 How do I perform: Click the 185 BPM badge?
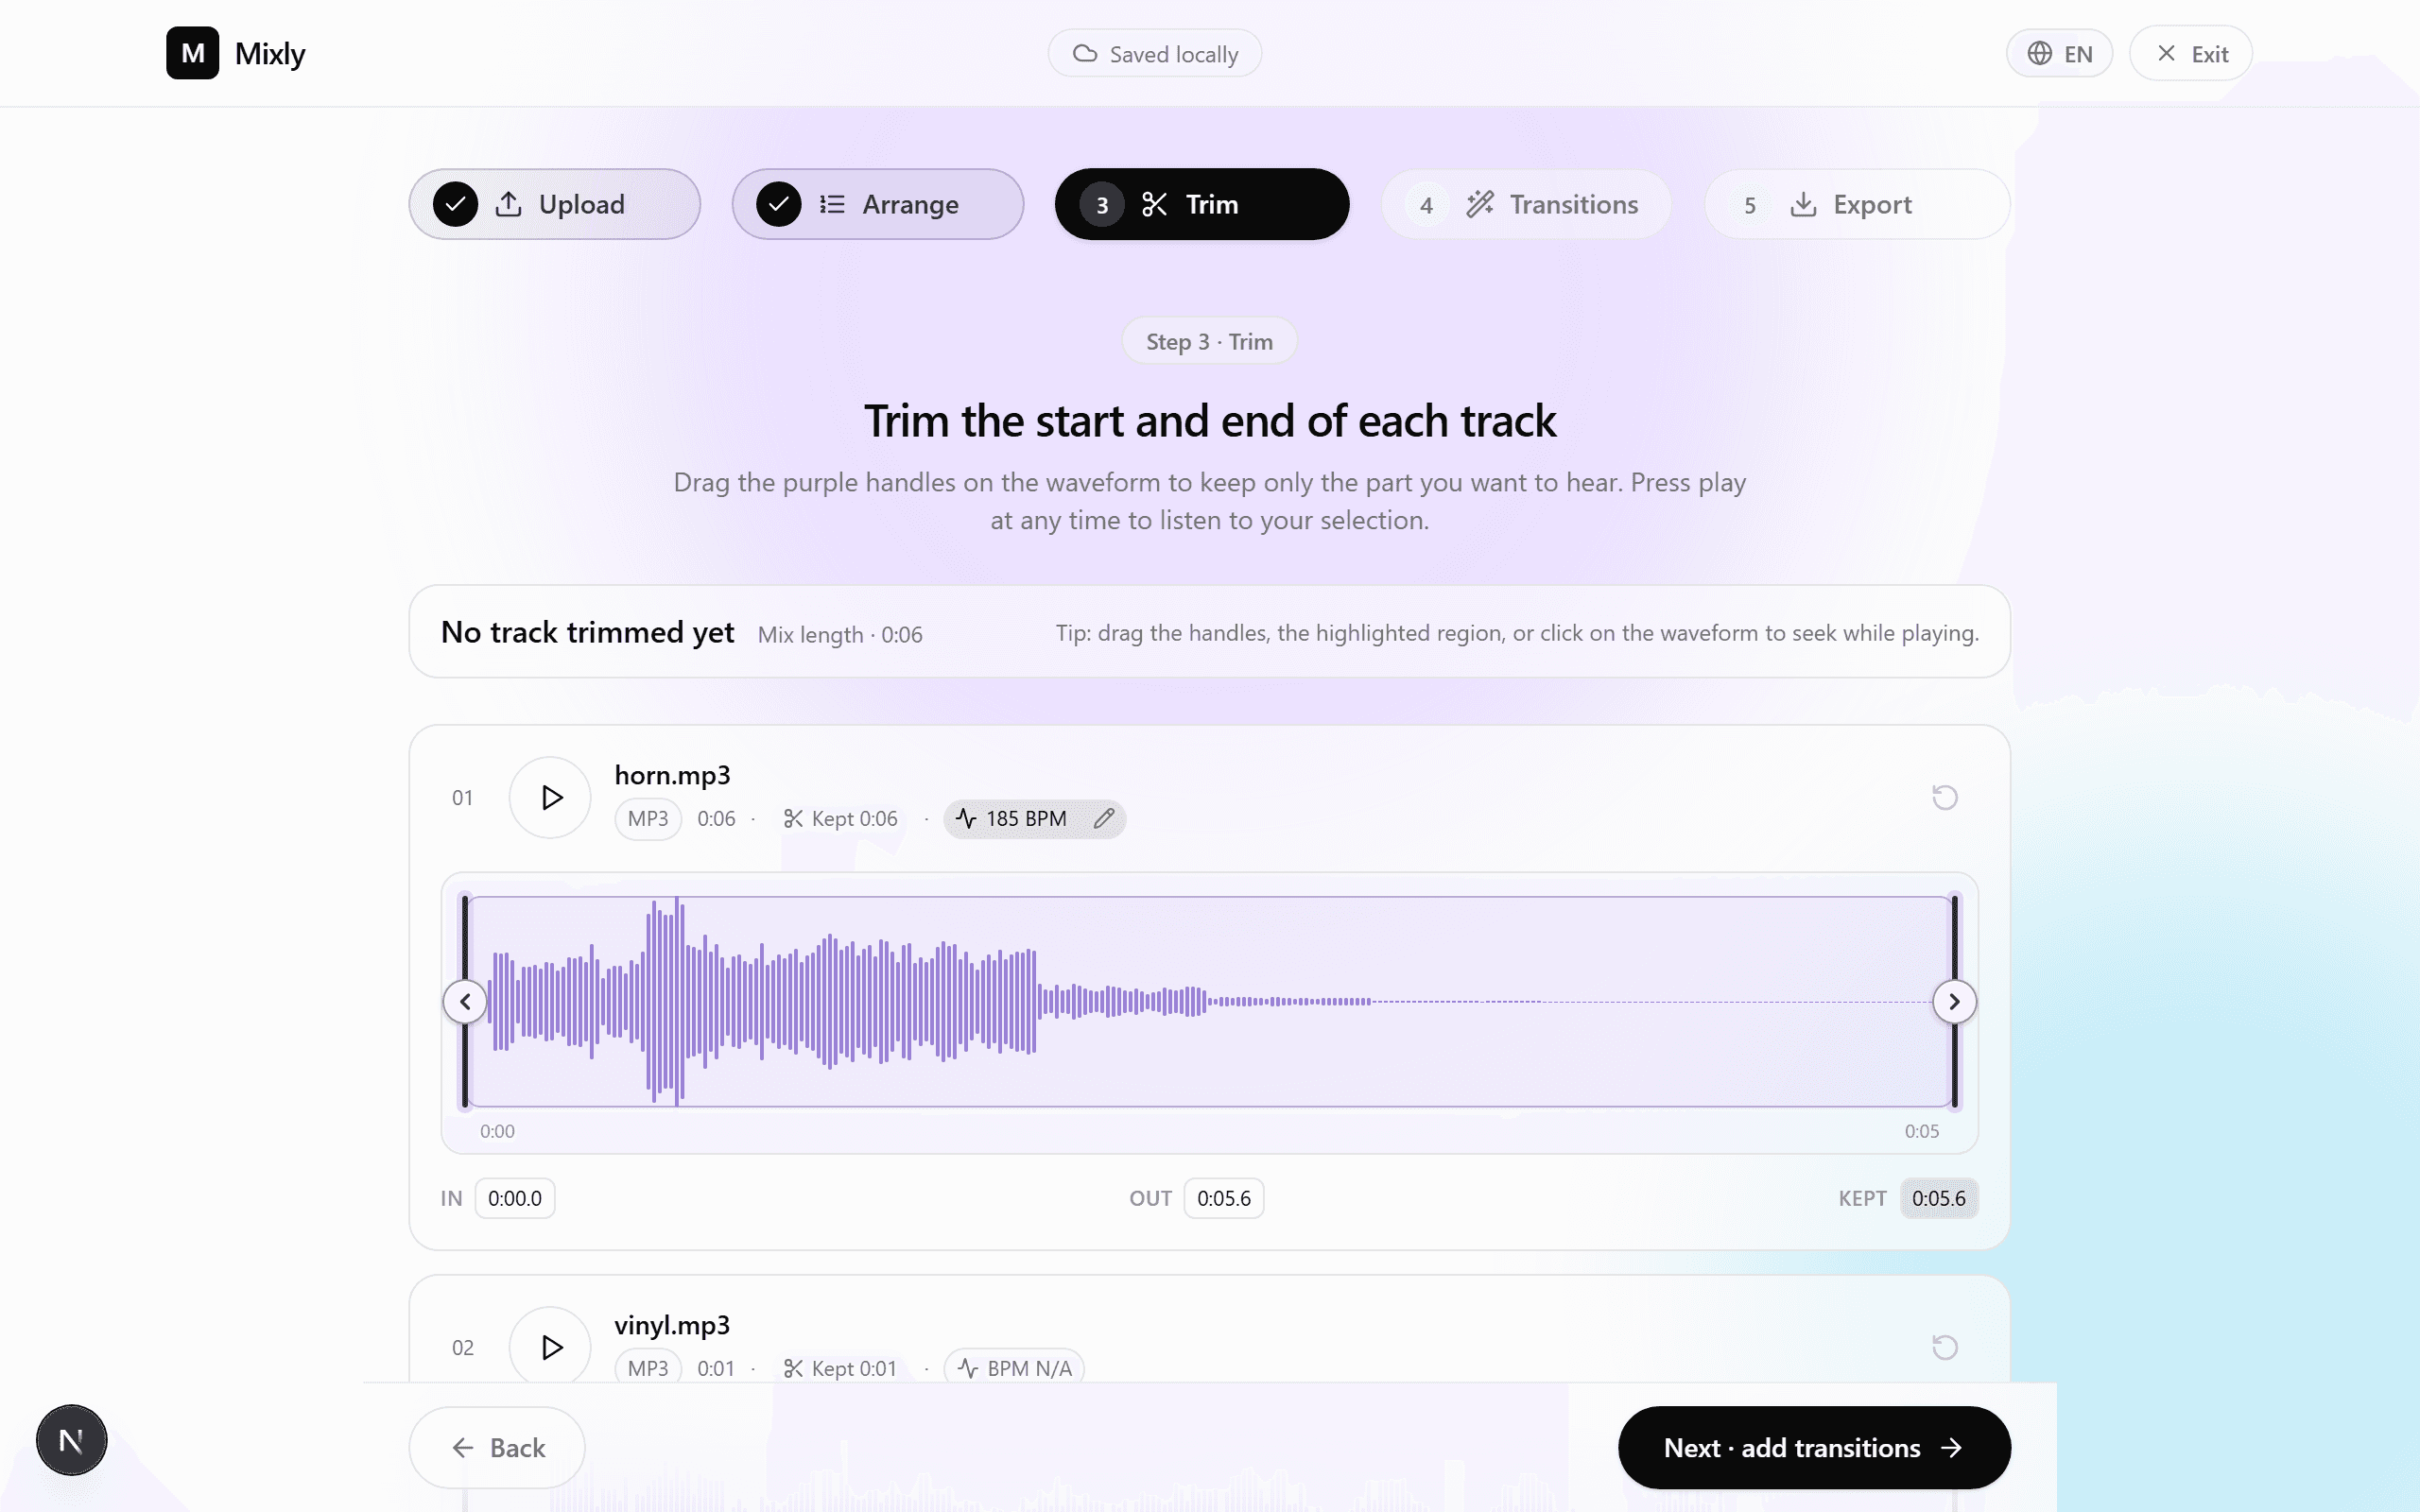(1034, 819)
